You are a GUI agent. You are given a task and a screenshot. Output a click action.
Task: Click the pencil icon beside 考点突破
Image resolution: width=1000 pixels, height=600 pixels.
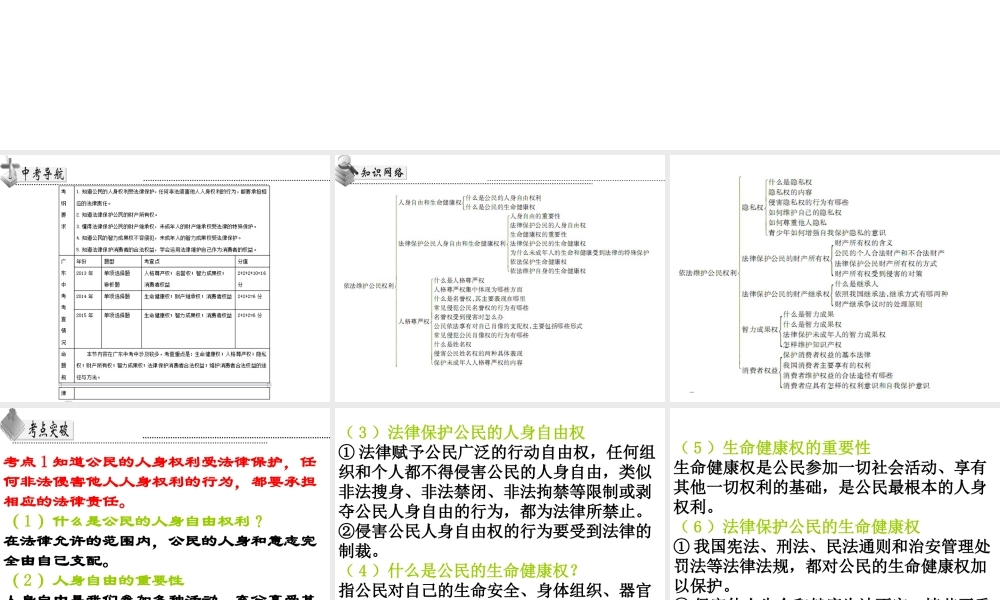[12, 425]
